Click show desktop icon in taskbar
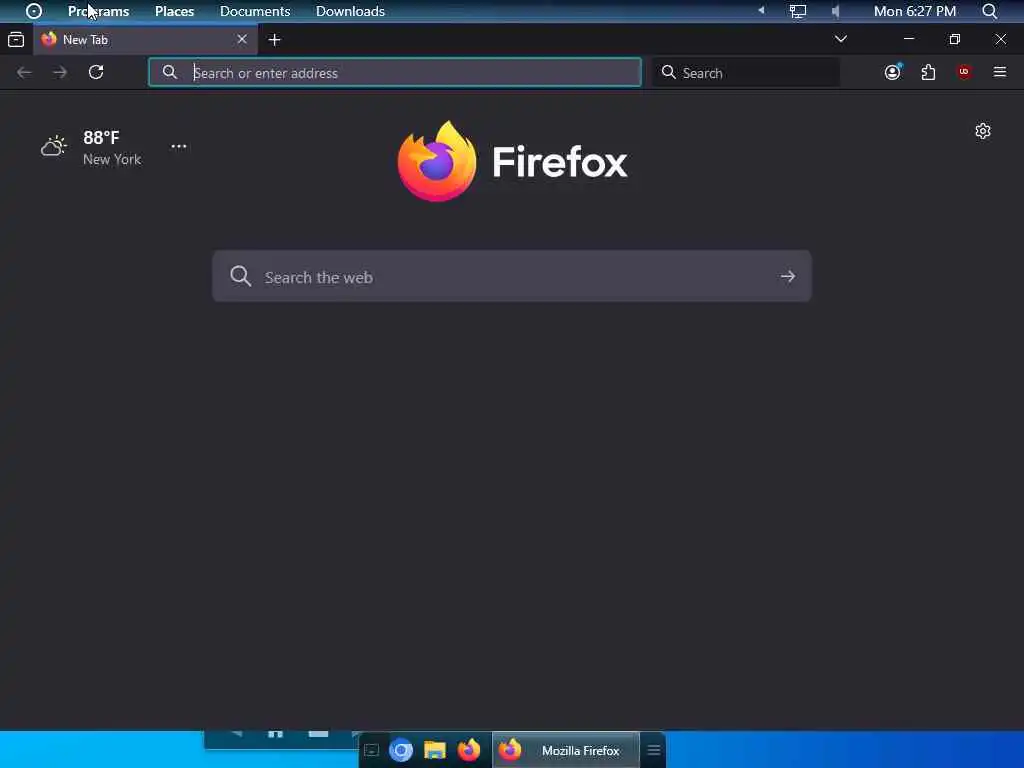The width and height of the screenshot is (1024, 768). pos(372,750)
